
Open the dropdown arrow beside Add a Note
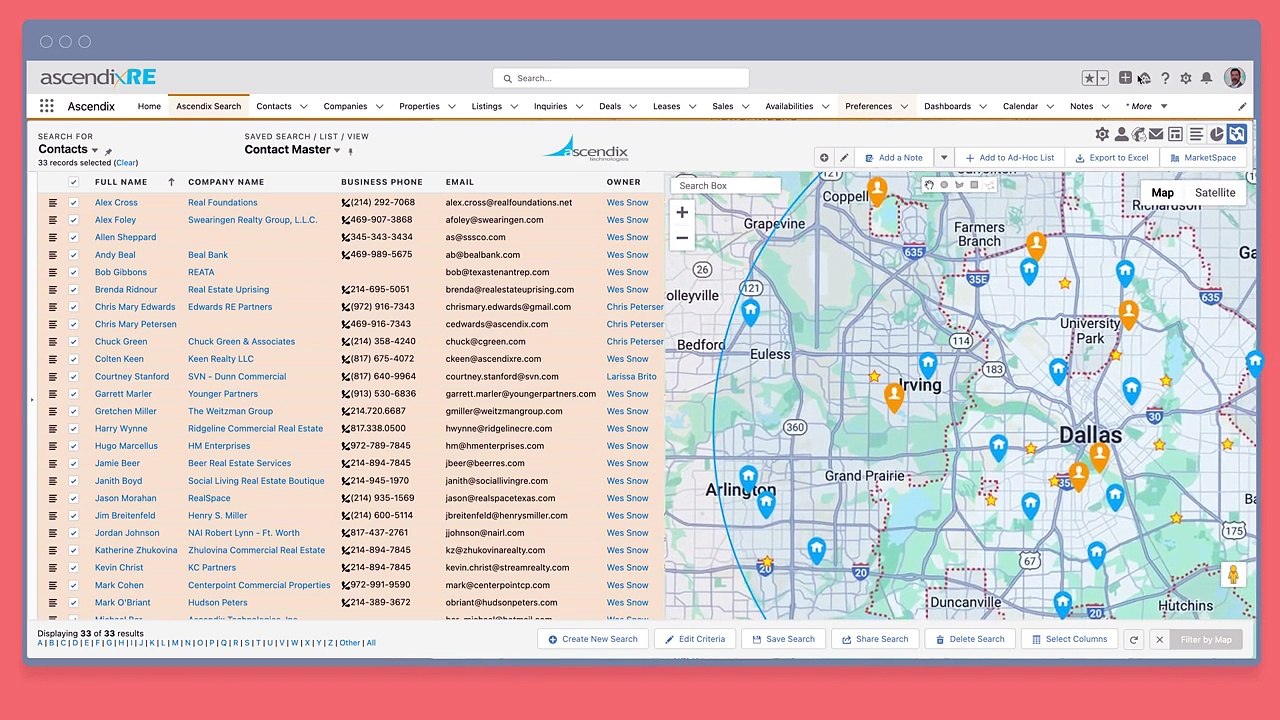(943, 158)
